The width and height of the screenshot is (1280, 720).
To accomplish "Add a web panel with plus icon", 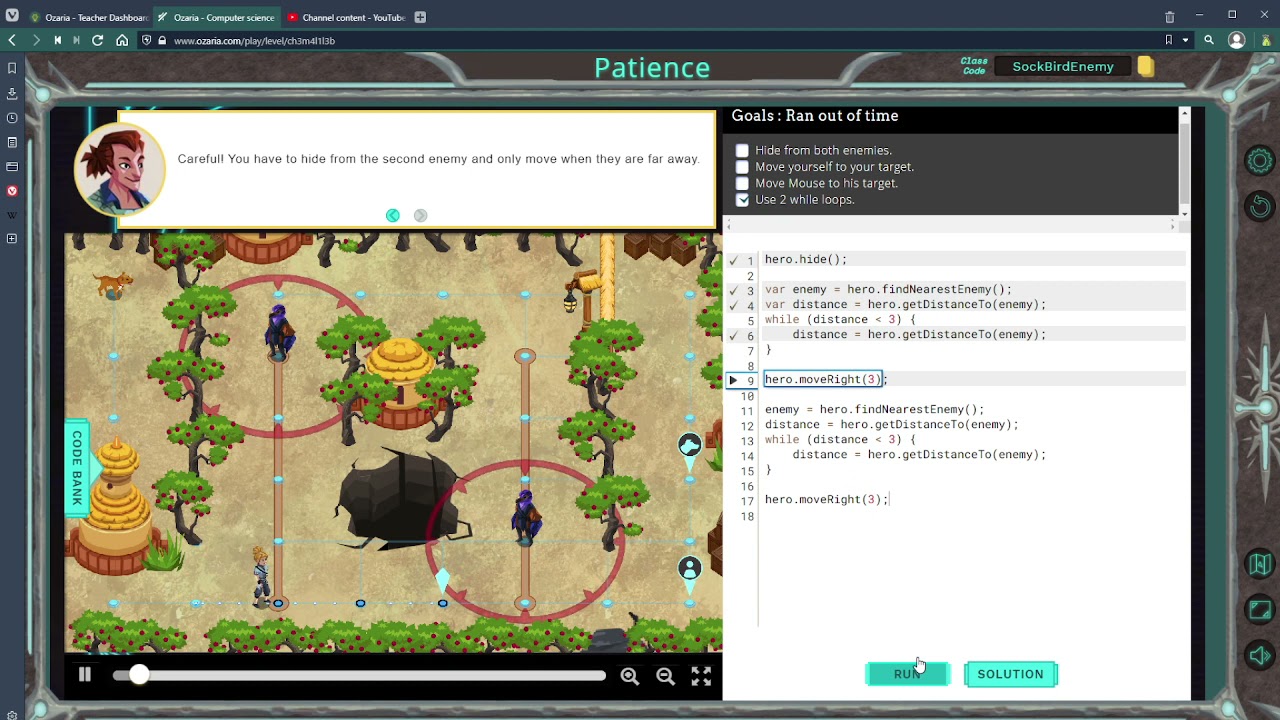I will (x=12, y=239).
